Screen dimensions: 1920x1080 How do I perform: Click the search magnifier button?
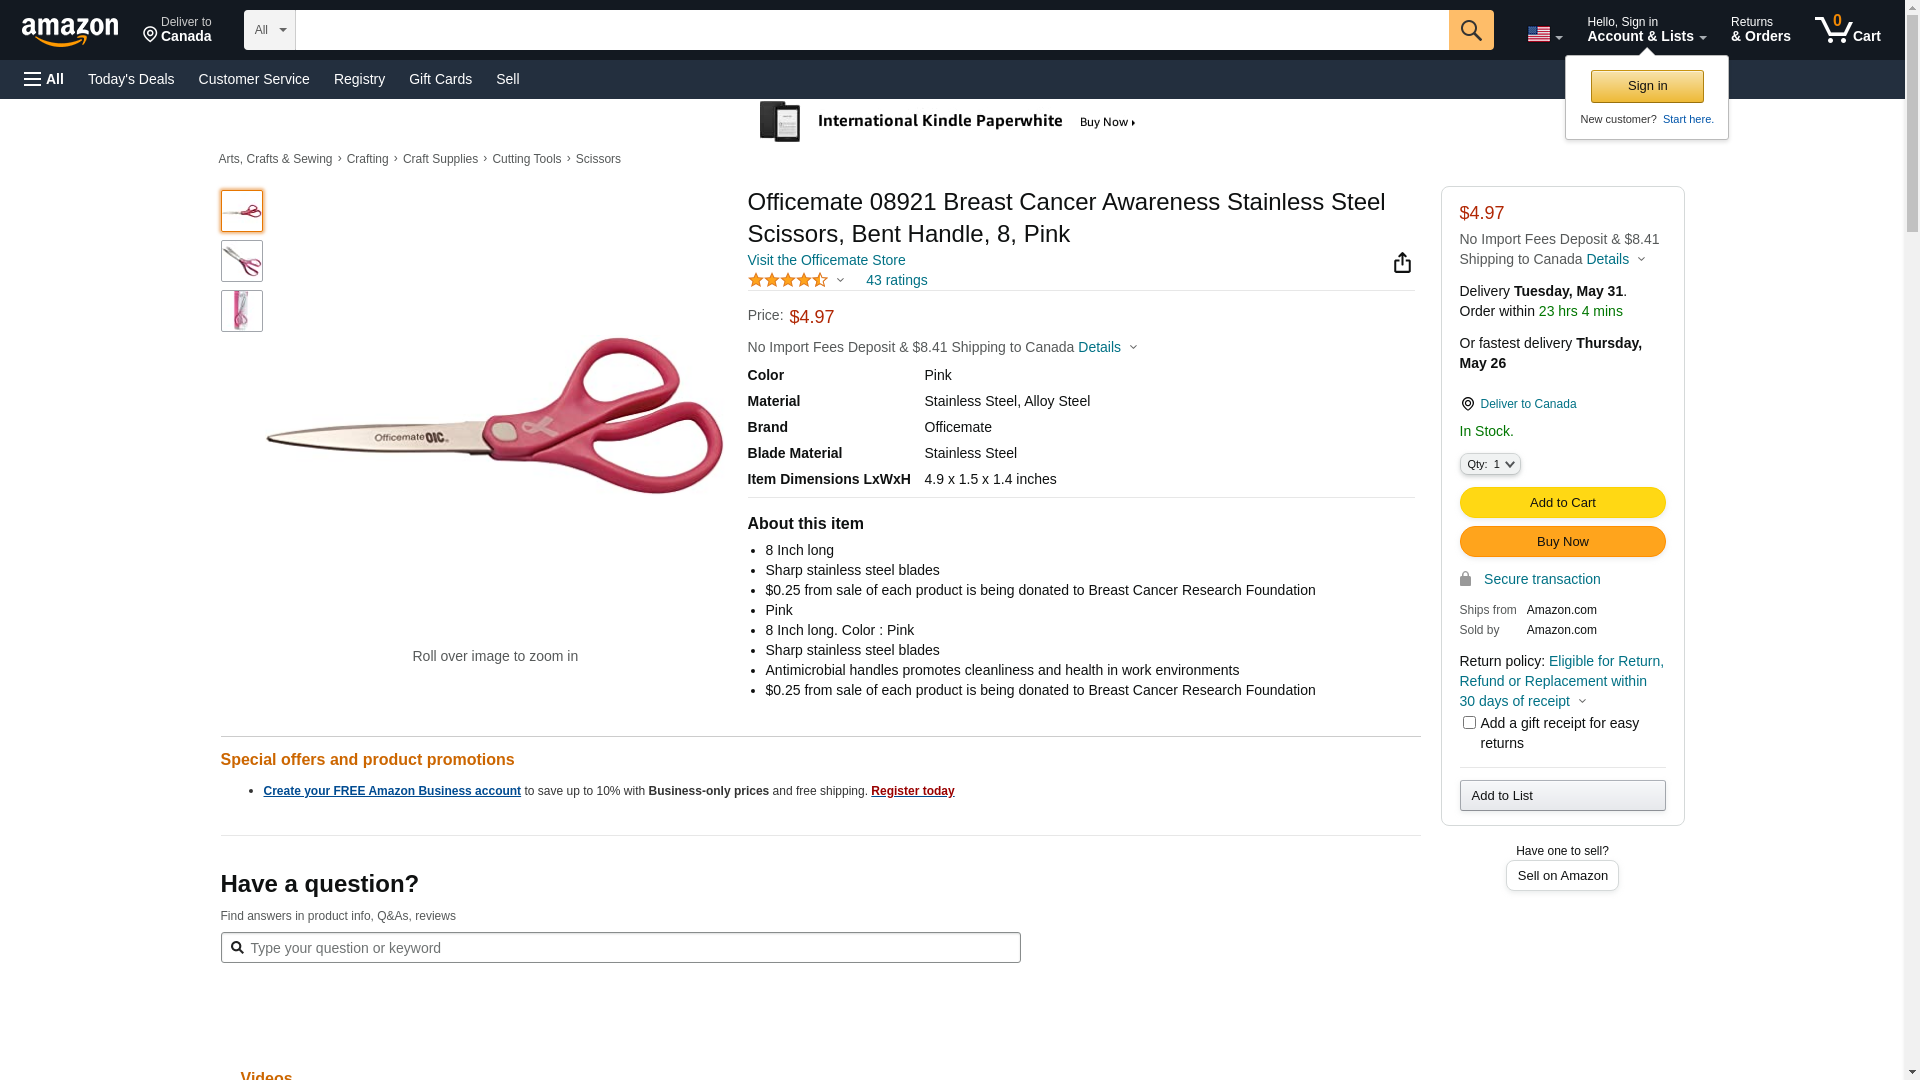(1470, 30)
